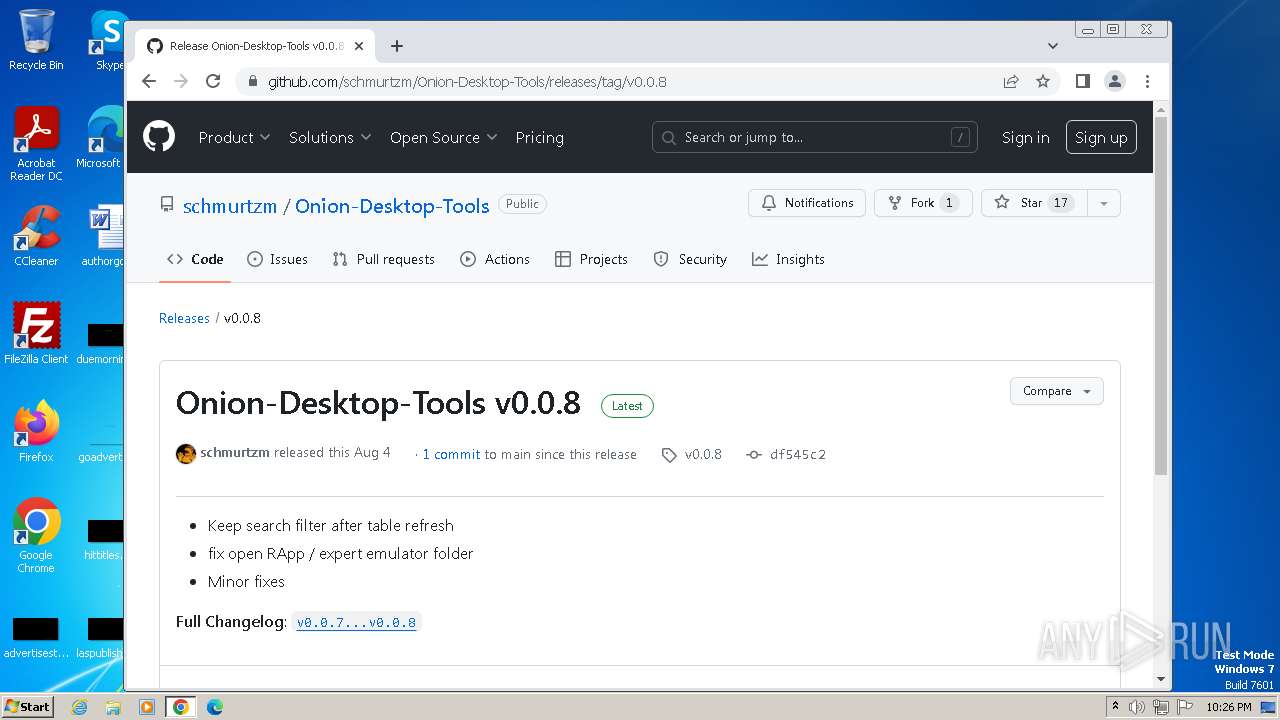Image resolution: width=1280 pixels, height=720 pixels.
Task: Open the Onion-Desktop-Tools repository link
Action: (x=392, y=206)
